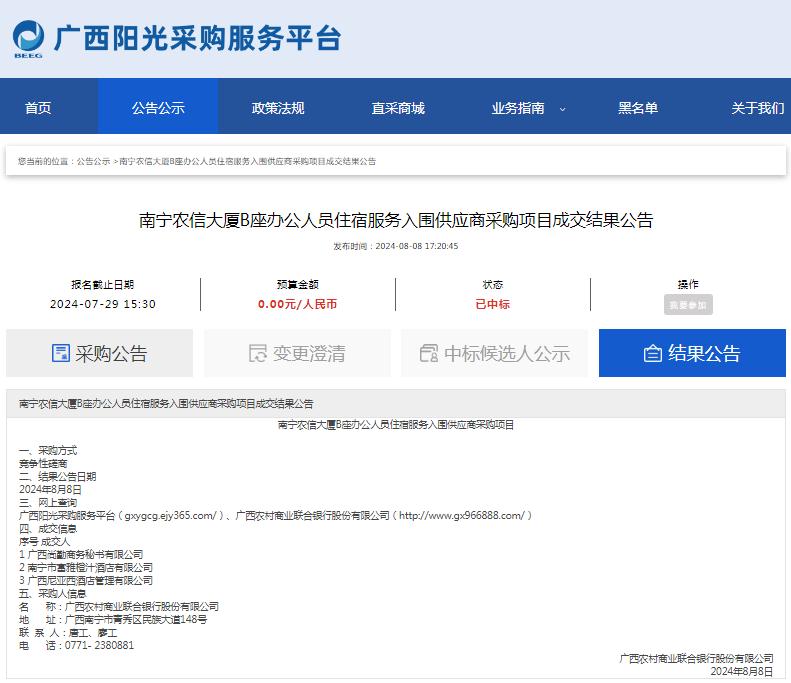Select the 结果公告 tab

(x=692, y=353)
